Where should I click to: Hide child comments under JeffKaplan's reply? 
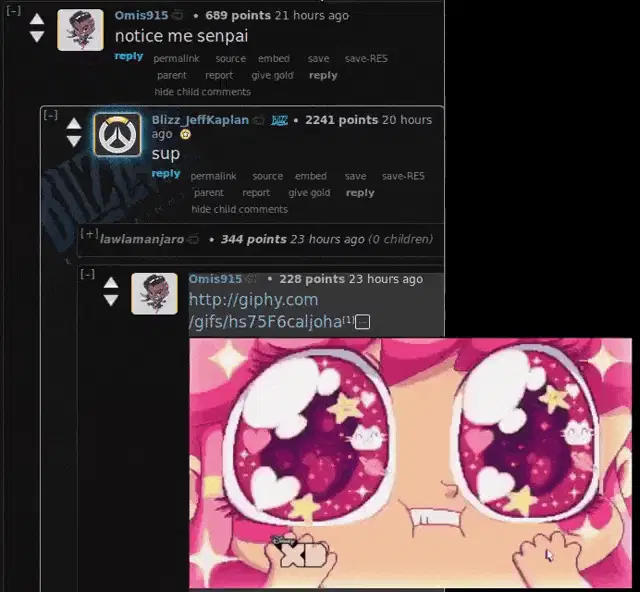tap(240, 209)
